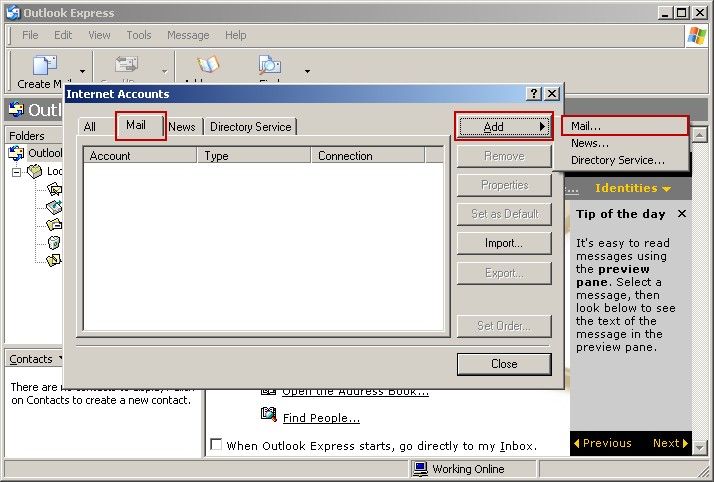This screenshot has width=714, height=482.
Task: Choose Mail... from the Add submenu
Action: (624, 126)
